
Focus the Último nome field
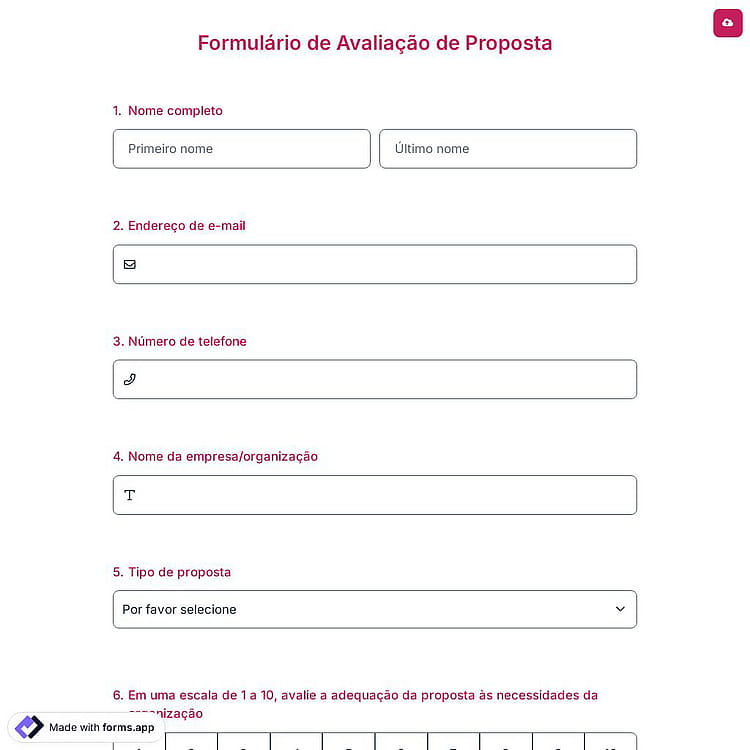point(508,149)
